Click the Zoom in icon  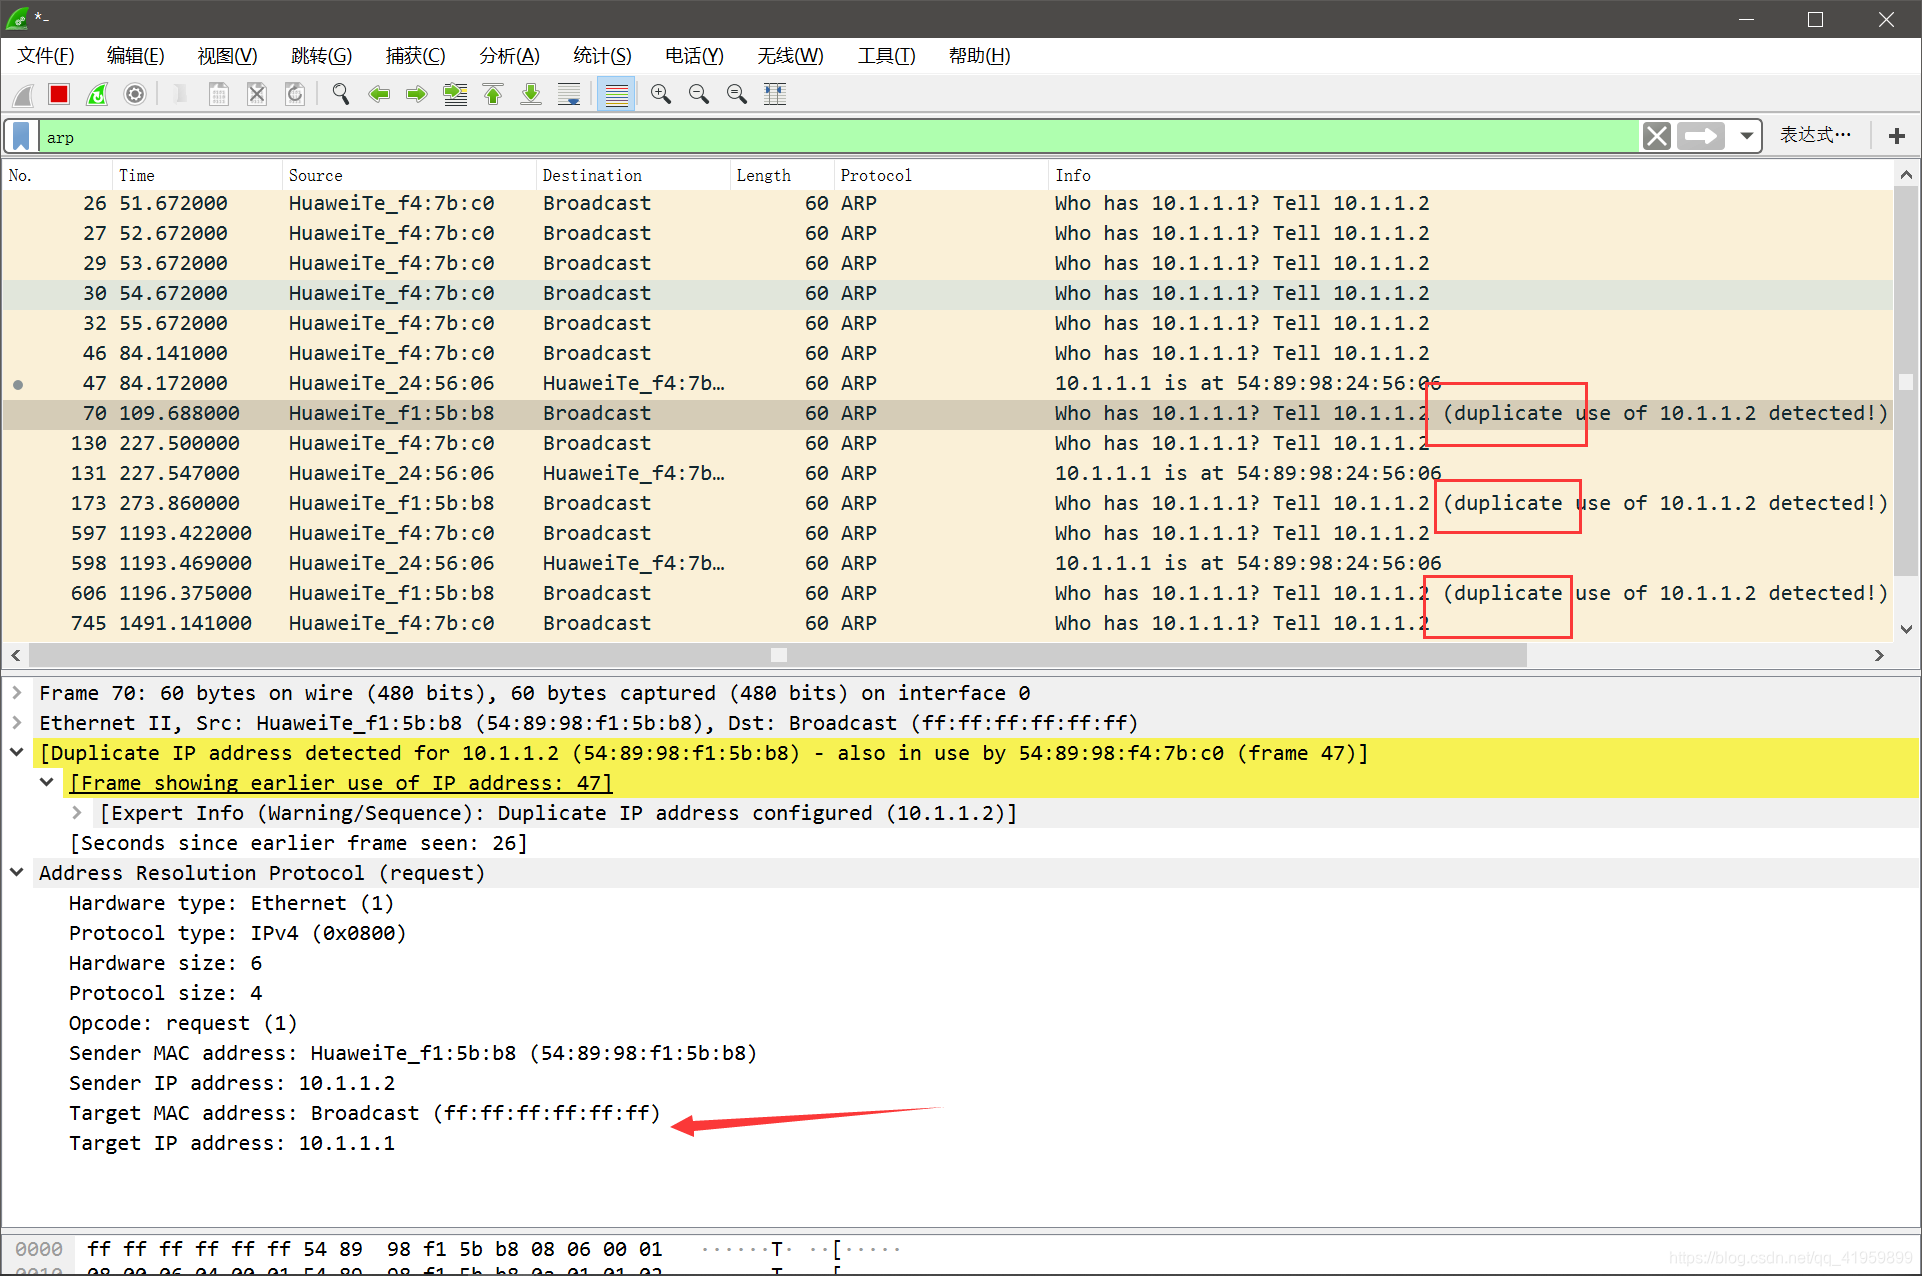(x=660, y=94)
